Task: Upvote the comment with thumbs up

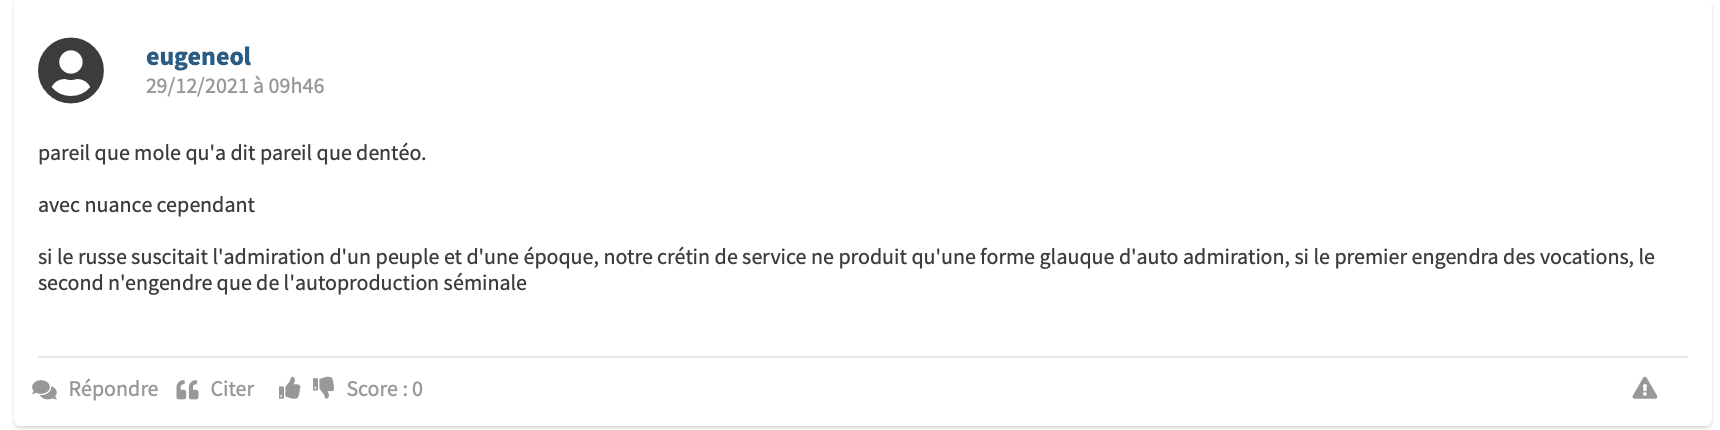Action: 290,389
